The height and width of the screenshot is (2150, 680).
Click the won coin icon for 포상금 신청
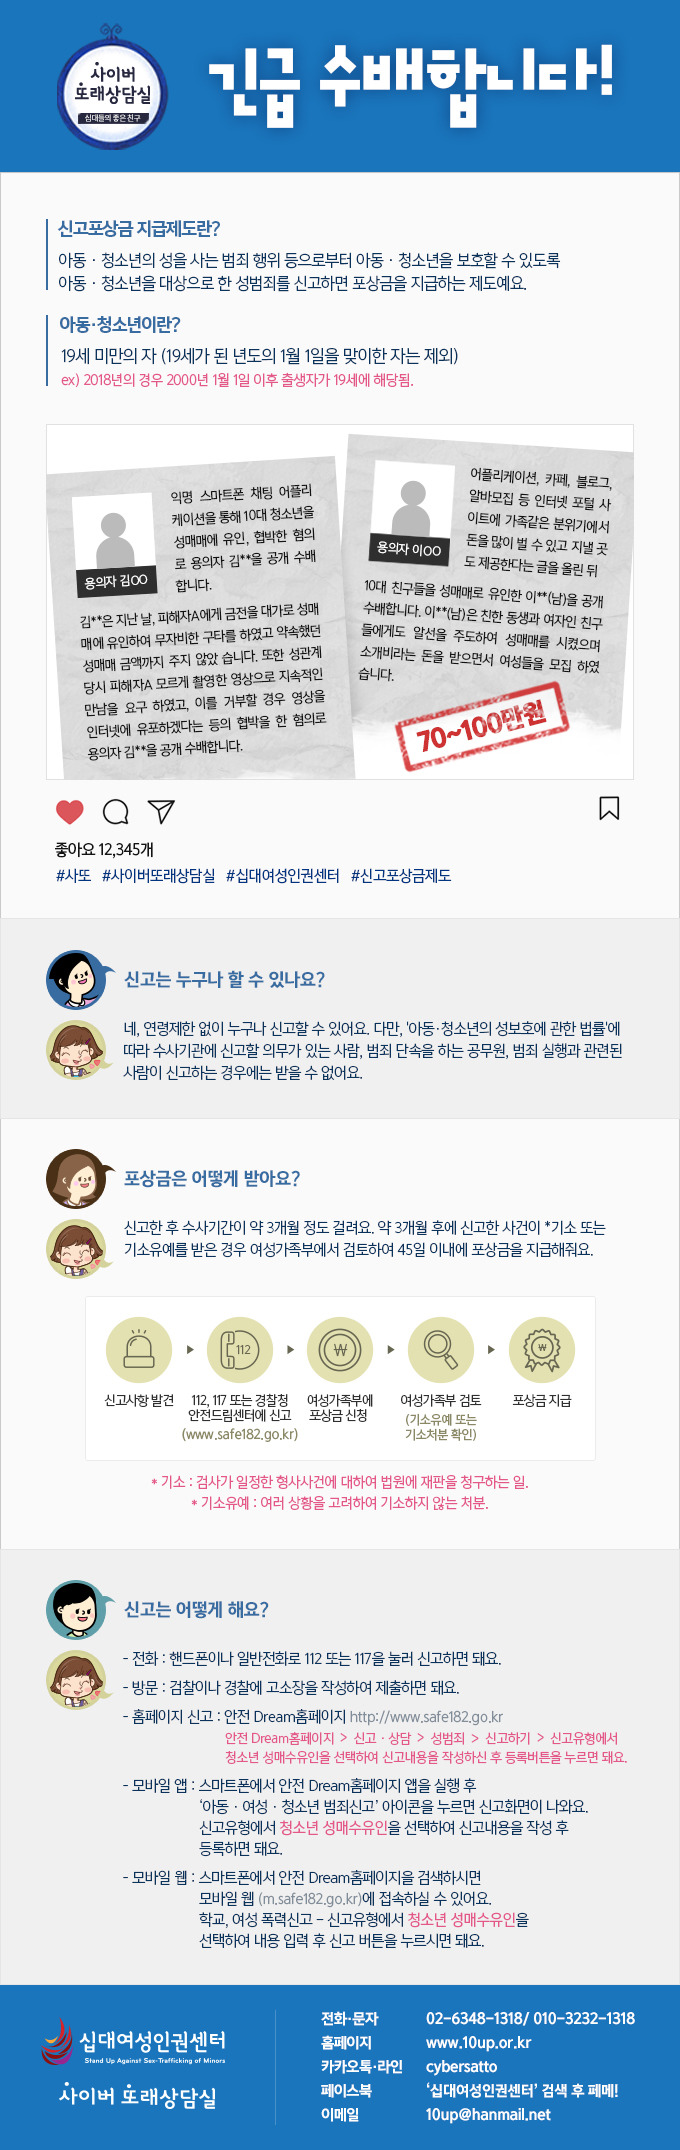pos(340,1349)
